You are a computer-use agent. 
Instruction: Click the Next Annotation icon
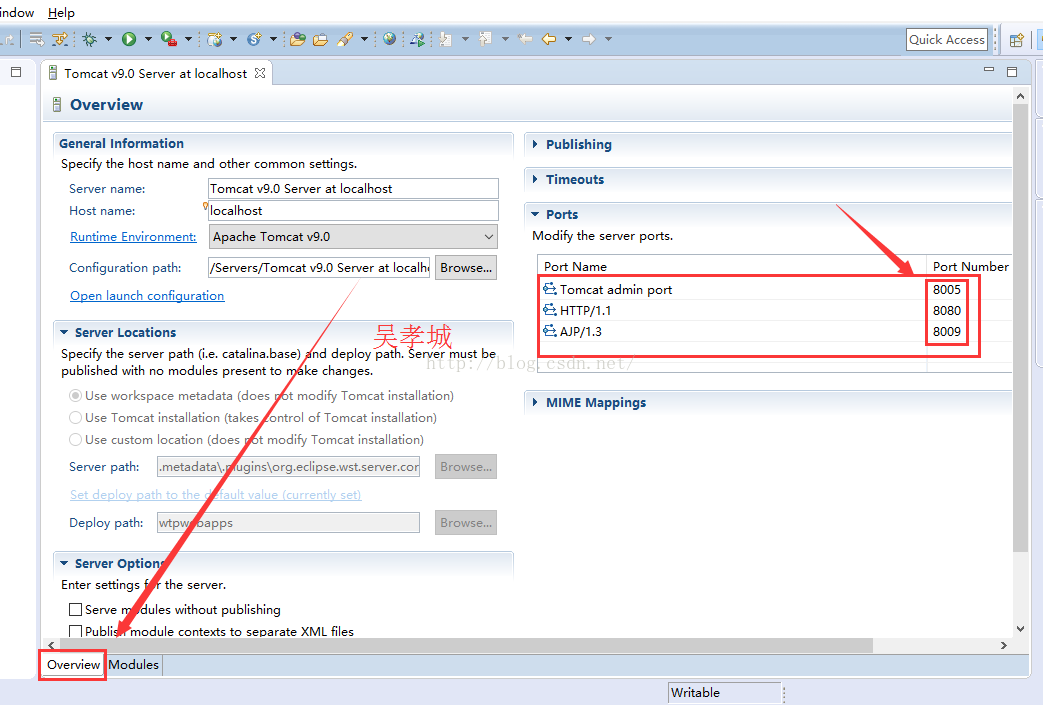click(x=445, y=39)
